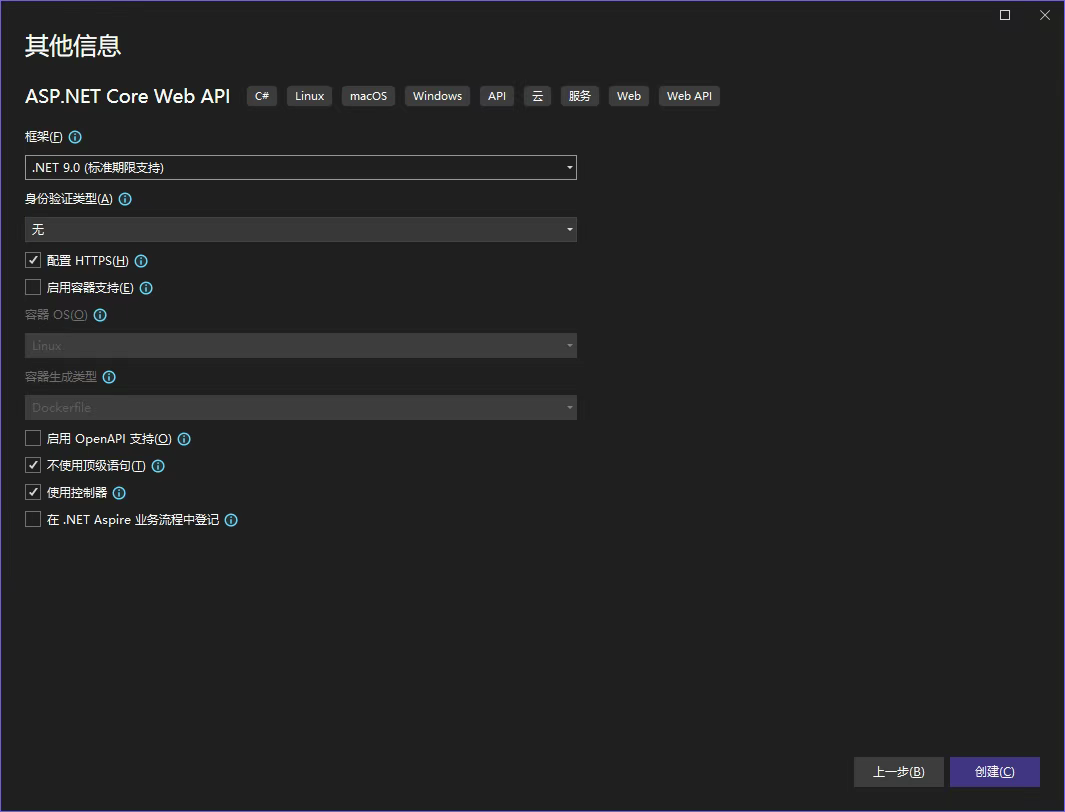
Task: Click the 身份验证类型(A) label
Action: click(69, 199)
